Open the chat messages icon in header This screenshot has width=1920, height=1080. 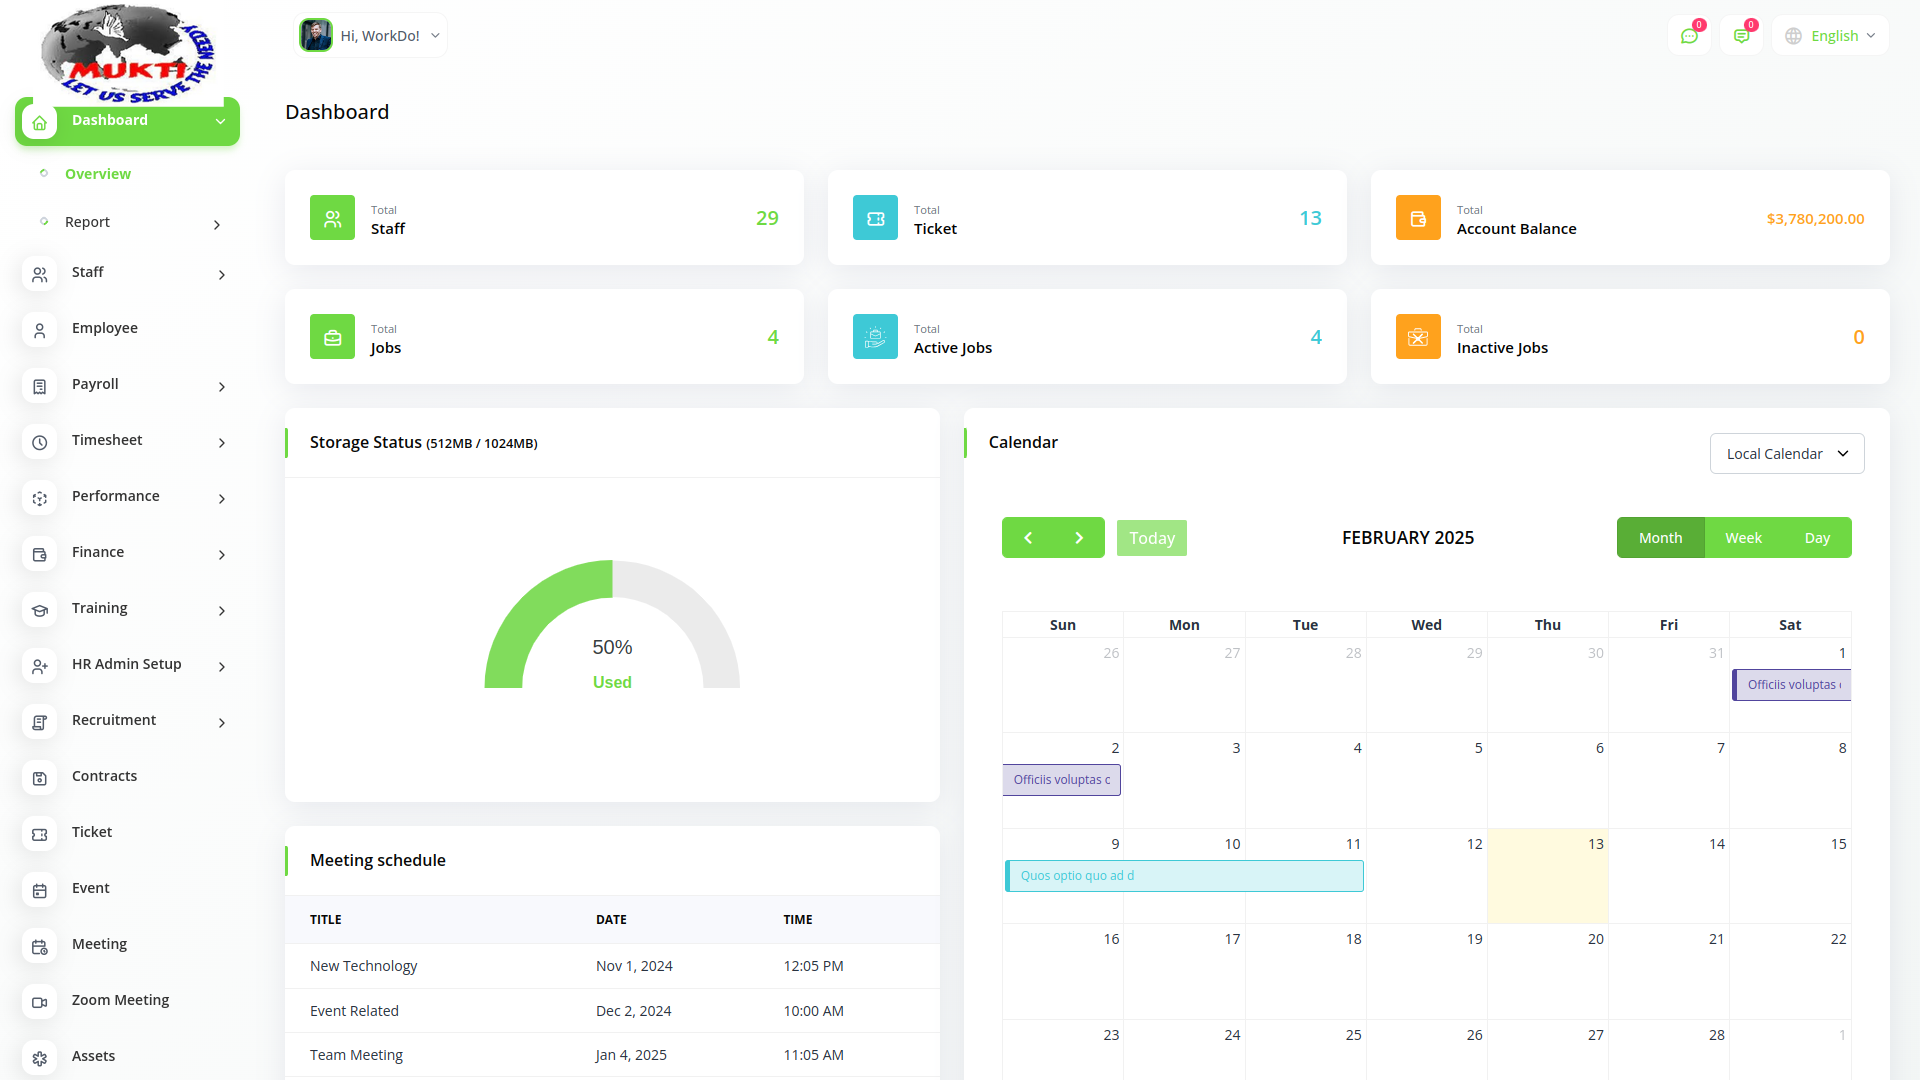coord(1689,36)
